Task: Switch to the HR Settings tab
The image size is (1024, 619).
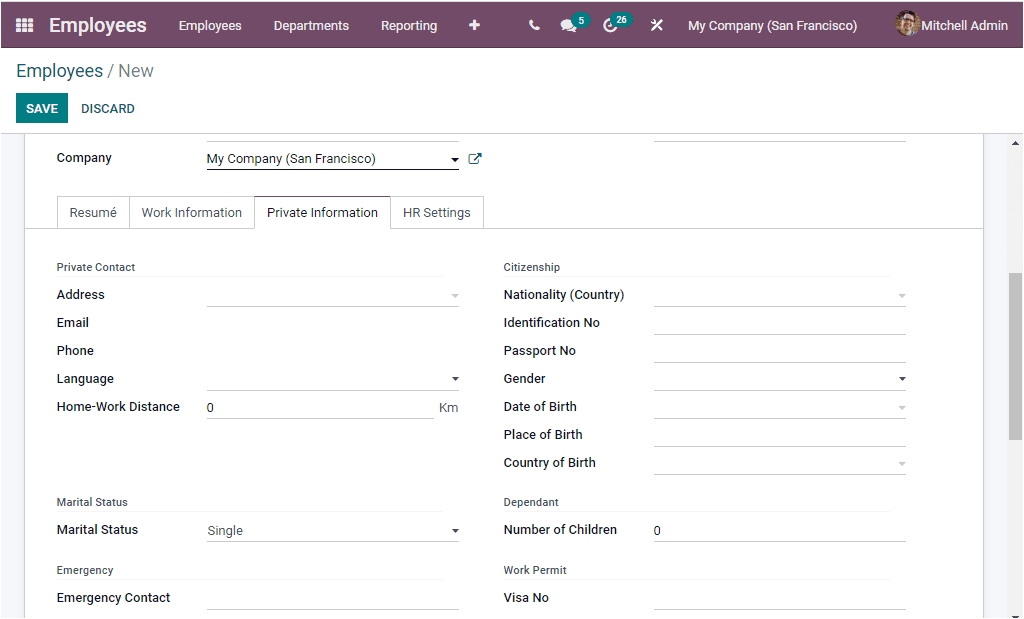Action: [436, 212]
